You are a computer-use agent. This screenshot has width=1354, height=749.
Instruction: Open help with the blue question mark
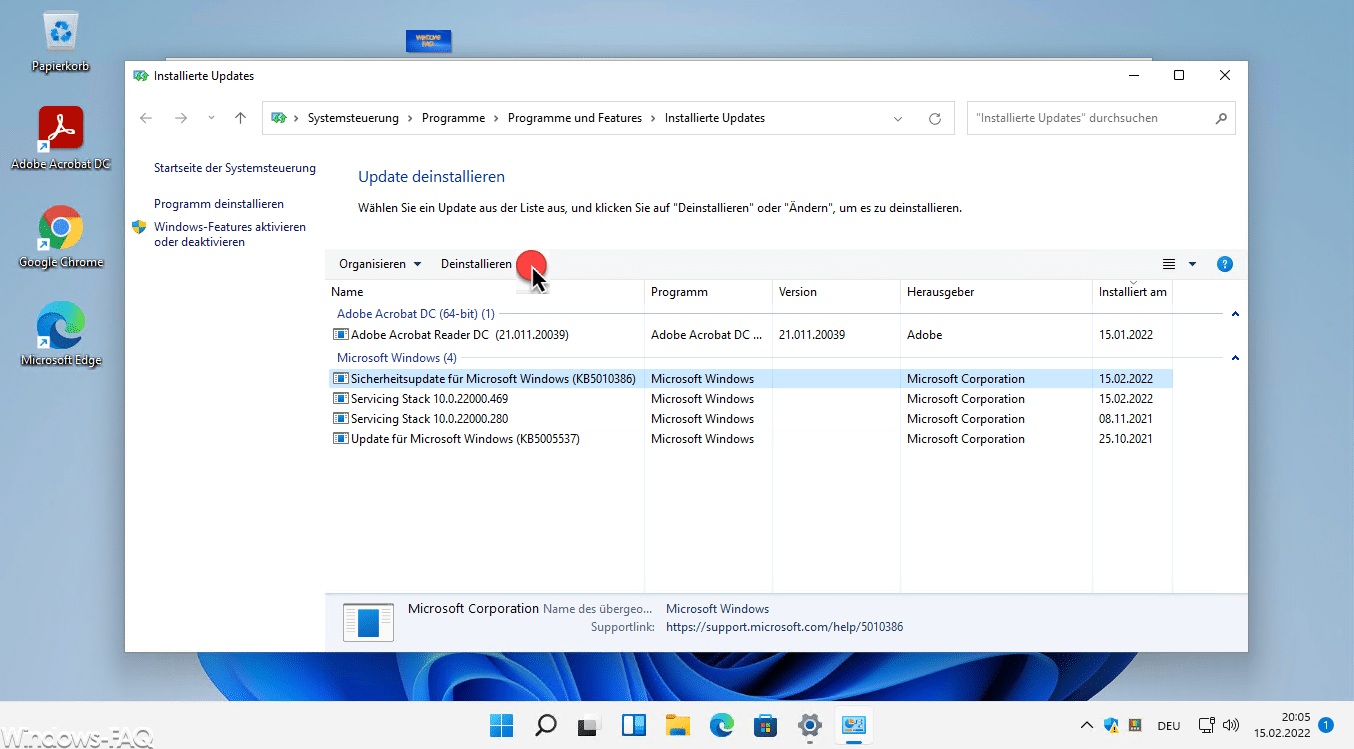pyautogui.click(x=1225, y=264)
